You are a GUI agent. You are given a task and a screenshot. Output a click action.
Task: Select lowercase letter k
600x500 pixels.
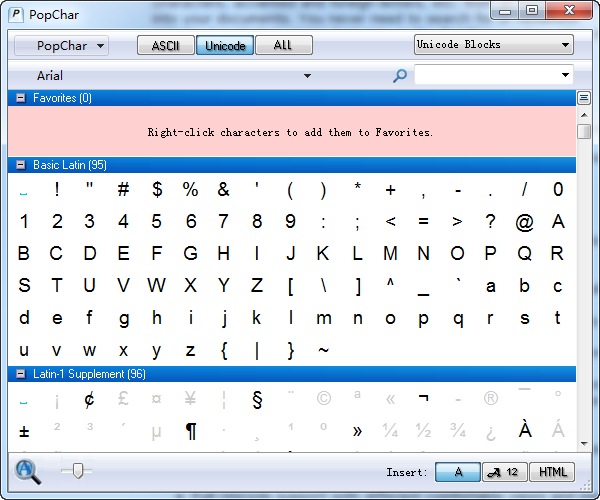256,318
